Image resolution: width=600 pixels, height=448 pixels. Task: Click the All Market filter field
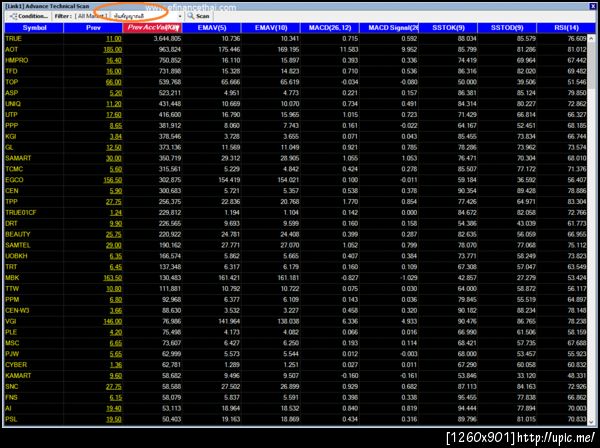point(92,16)
